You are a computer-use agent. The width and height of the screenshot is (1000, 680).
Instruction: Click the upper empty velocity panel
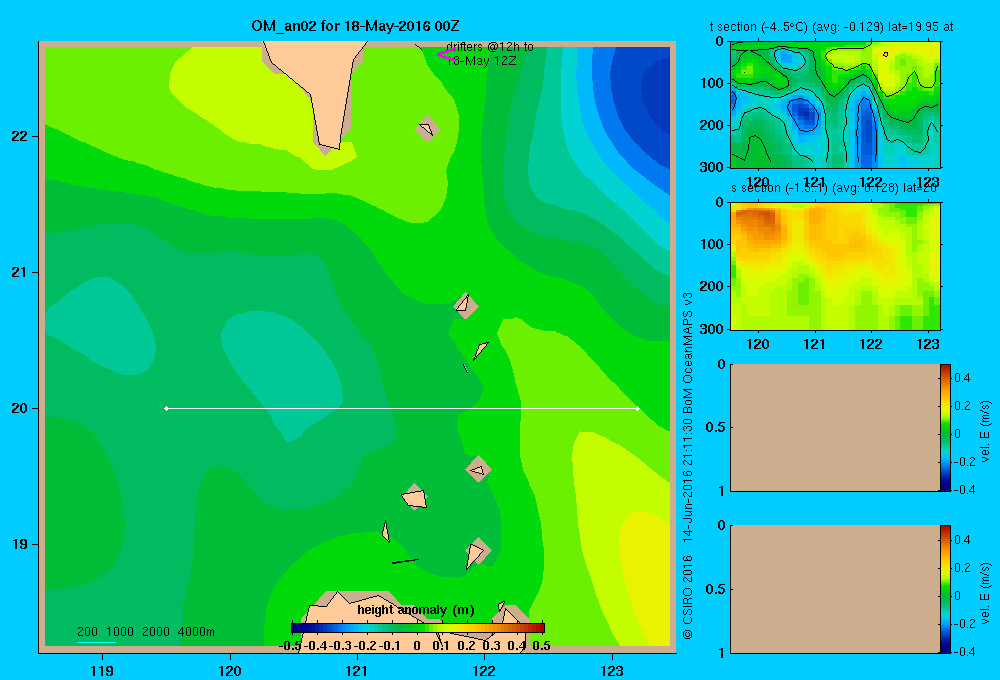point(835,428)
